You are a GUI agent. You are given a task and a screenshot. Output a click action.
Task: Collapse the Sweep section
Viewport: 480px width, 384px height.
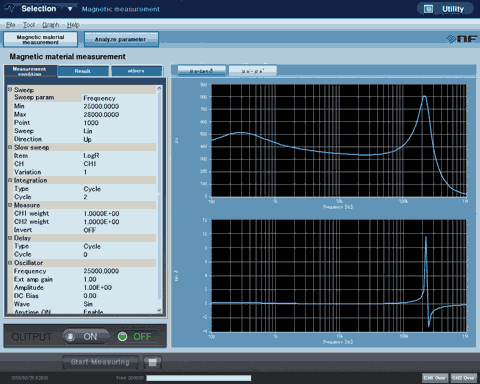10,90
